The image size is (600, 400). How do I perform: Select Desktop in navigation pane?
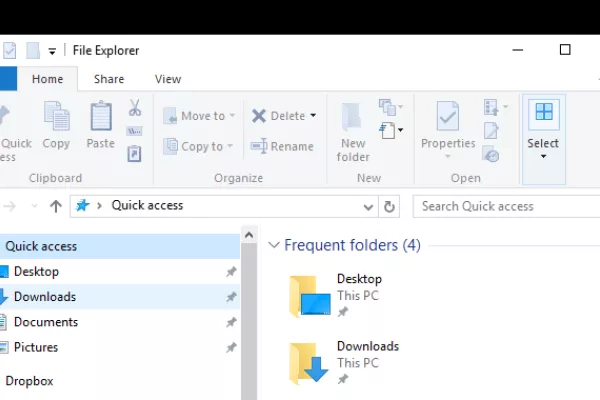(x=120, y=271)
